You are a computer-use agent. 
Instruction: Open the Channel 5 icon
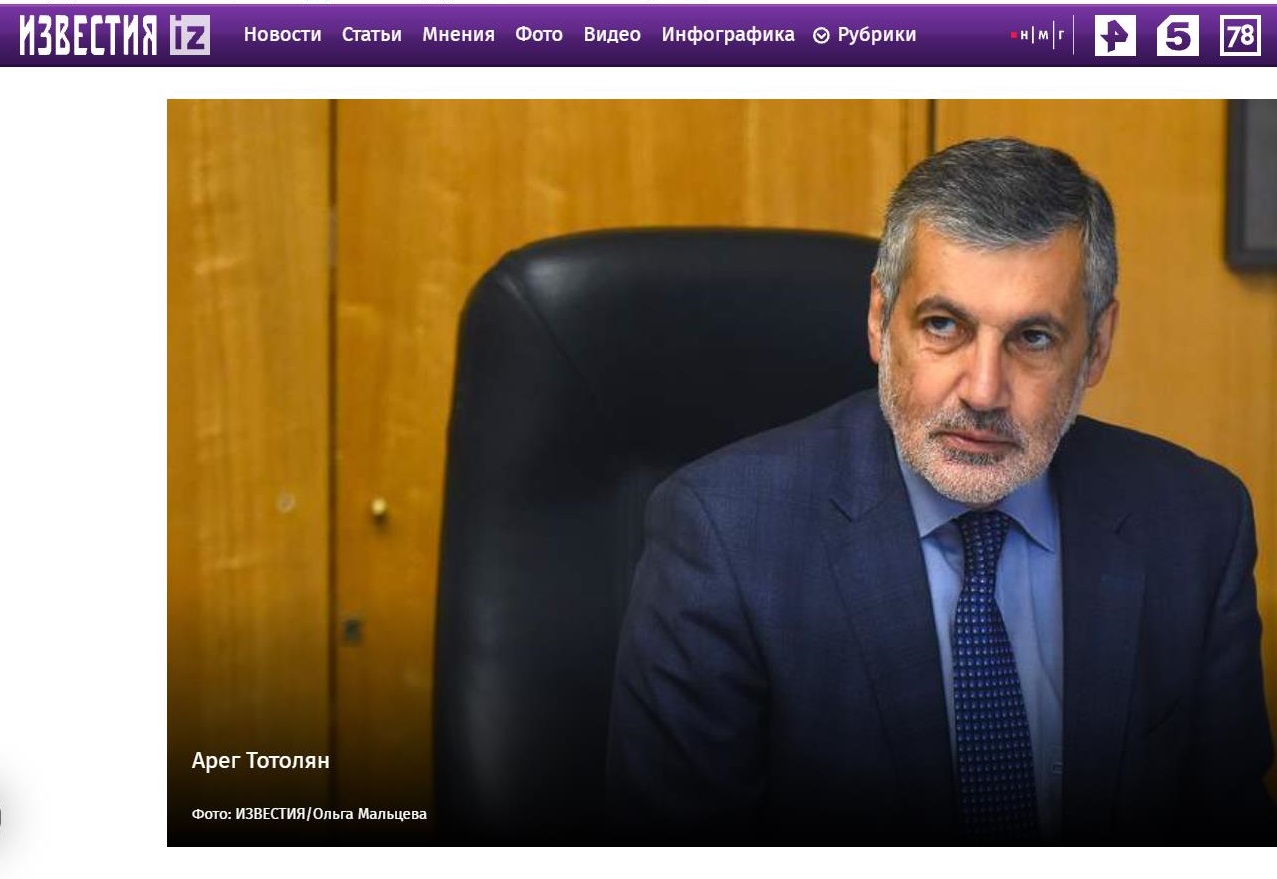pos(1177,36)
